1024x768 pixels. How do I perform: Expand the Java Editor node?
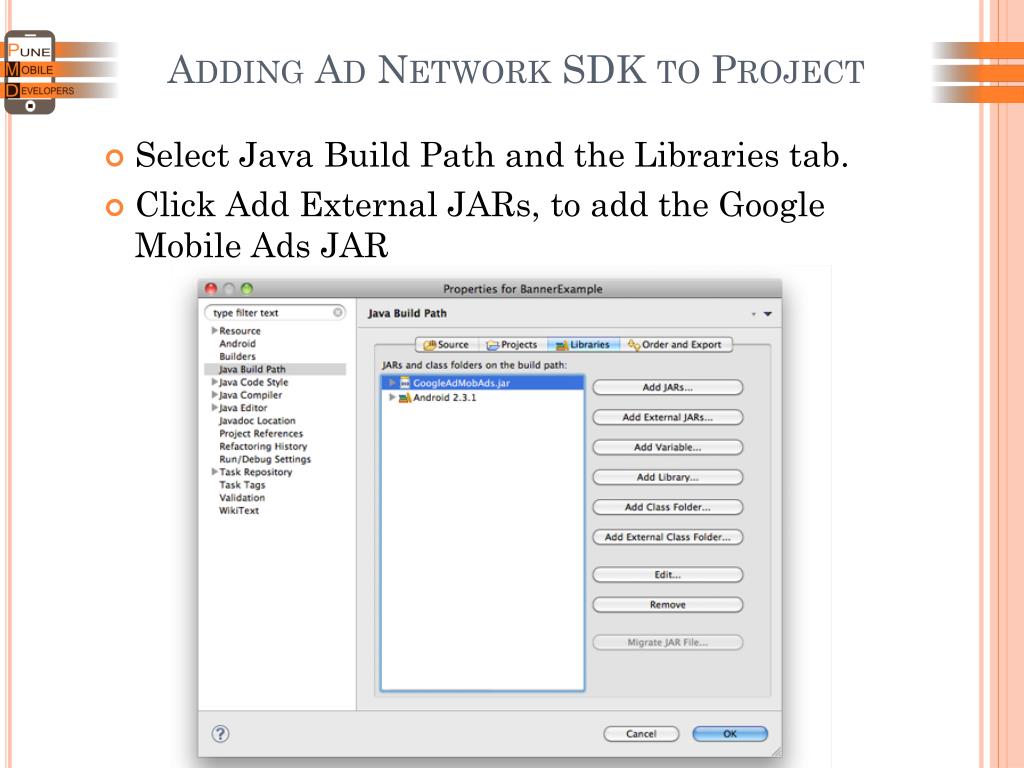(214, 408)
